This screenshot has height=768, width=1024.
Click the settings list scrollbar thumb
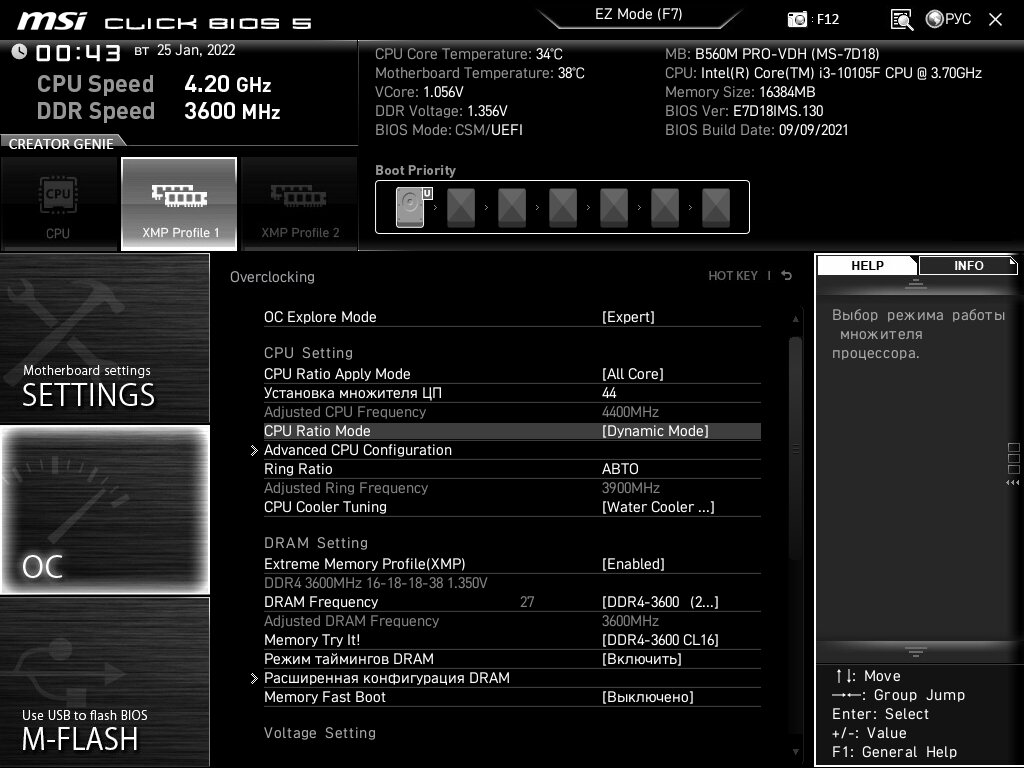[x=795, y=448]
